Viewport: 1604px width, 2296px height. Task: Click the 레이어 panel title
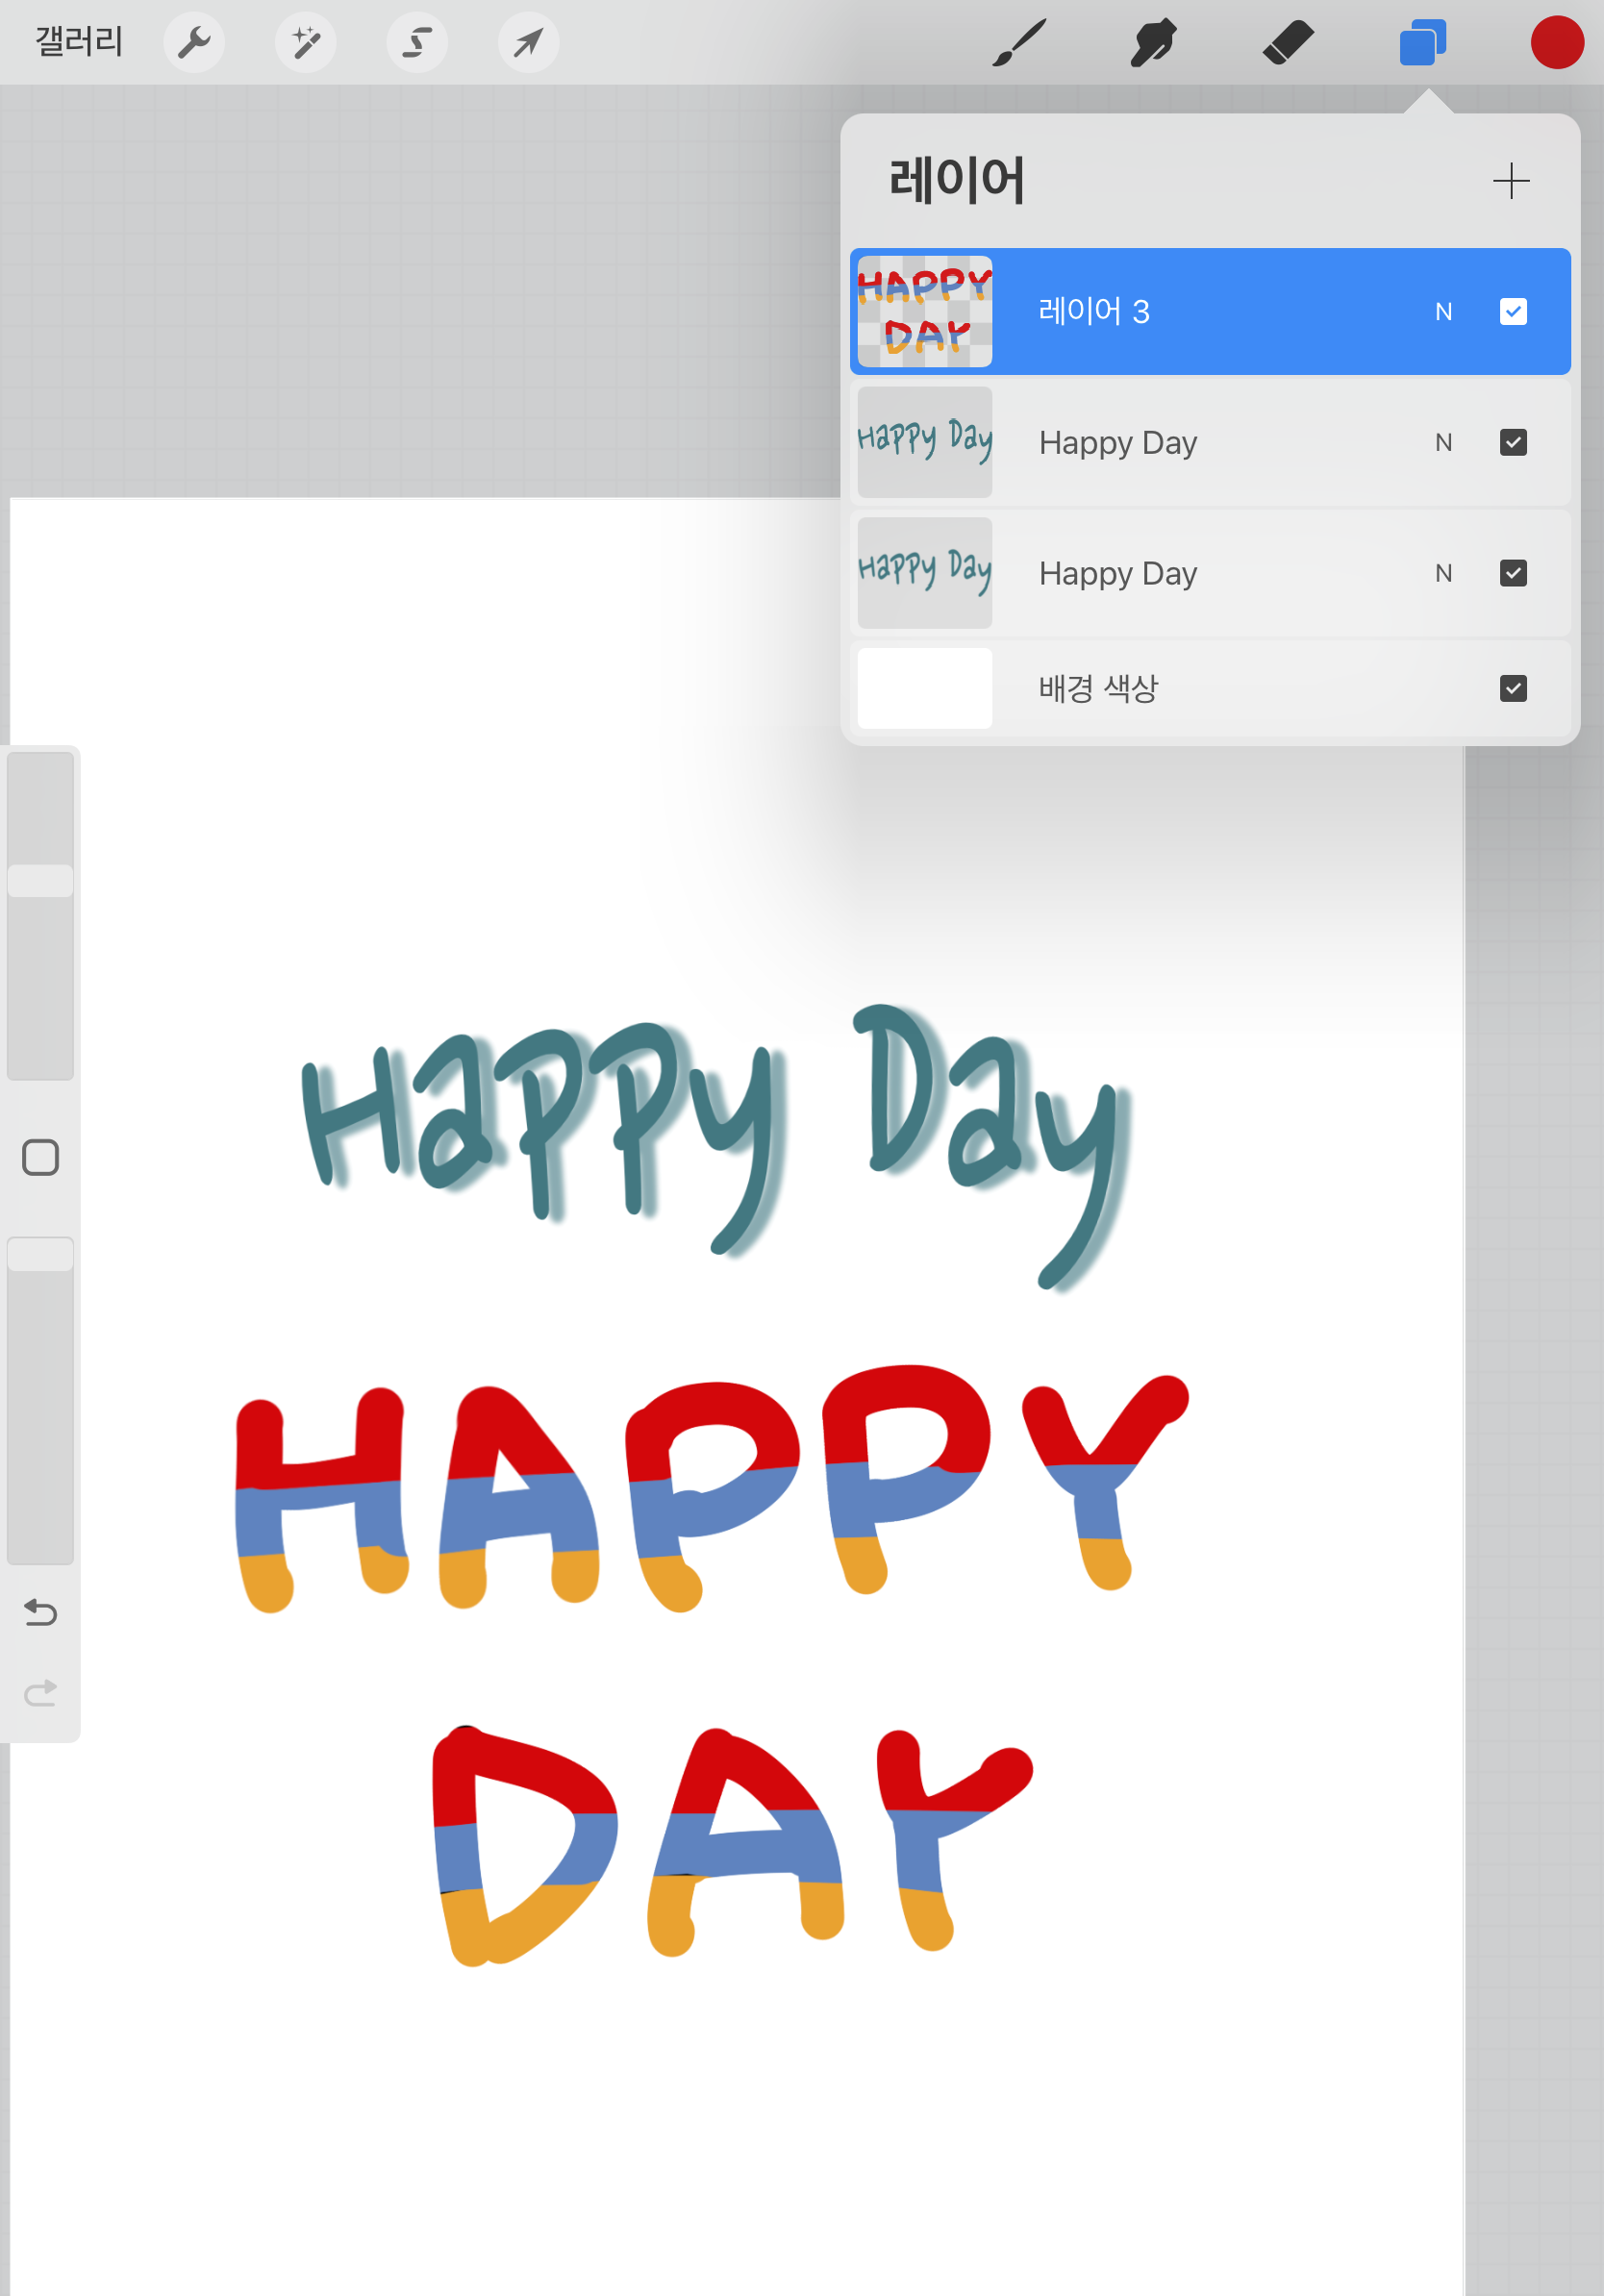coord(957,181)
